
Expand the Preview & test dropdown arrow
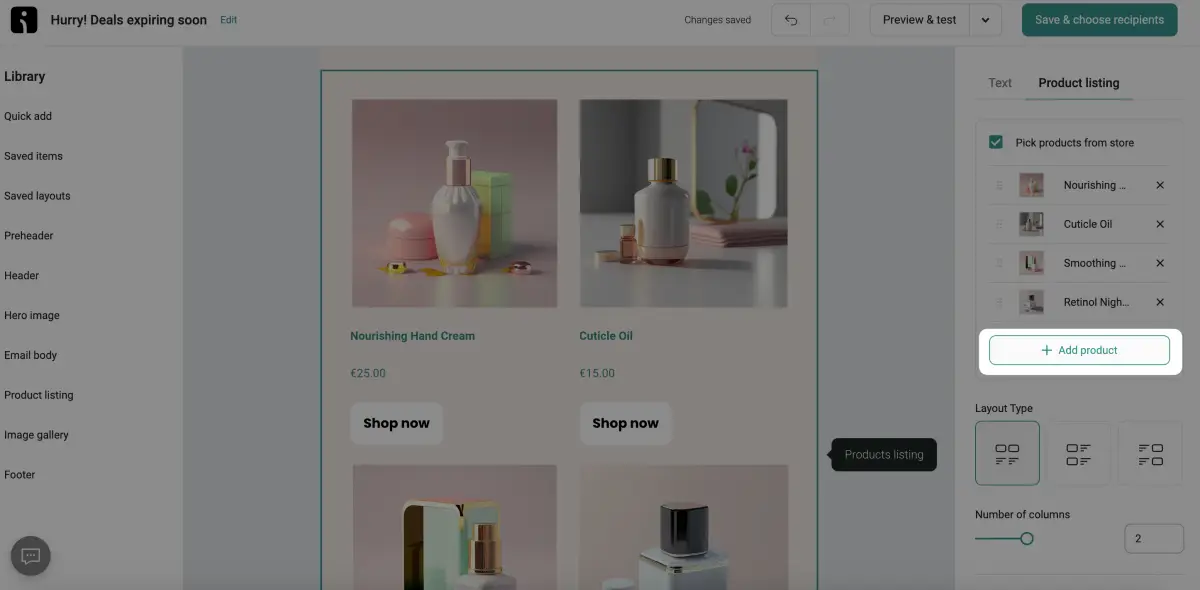[x=985, y=20]
